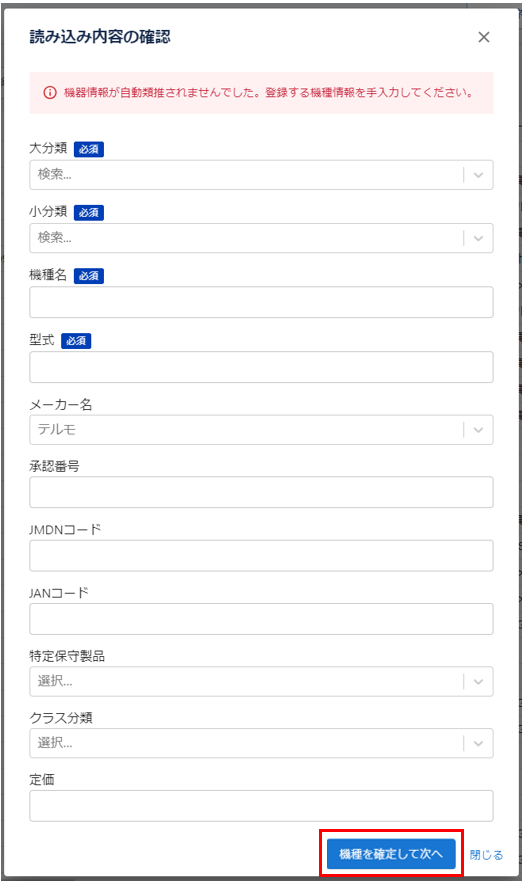Expand the 小分類 dropdown chevron
Image resolution: width=524 pixels, height=882 pixels.
(478, 238)
